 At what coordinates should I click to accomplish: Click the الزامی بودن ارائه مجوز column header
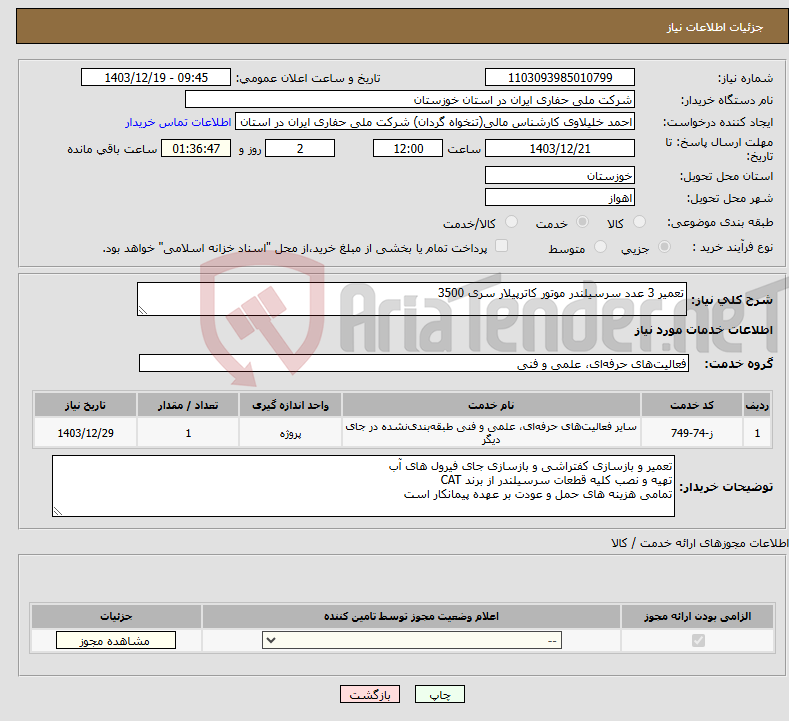coord(697,616)
